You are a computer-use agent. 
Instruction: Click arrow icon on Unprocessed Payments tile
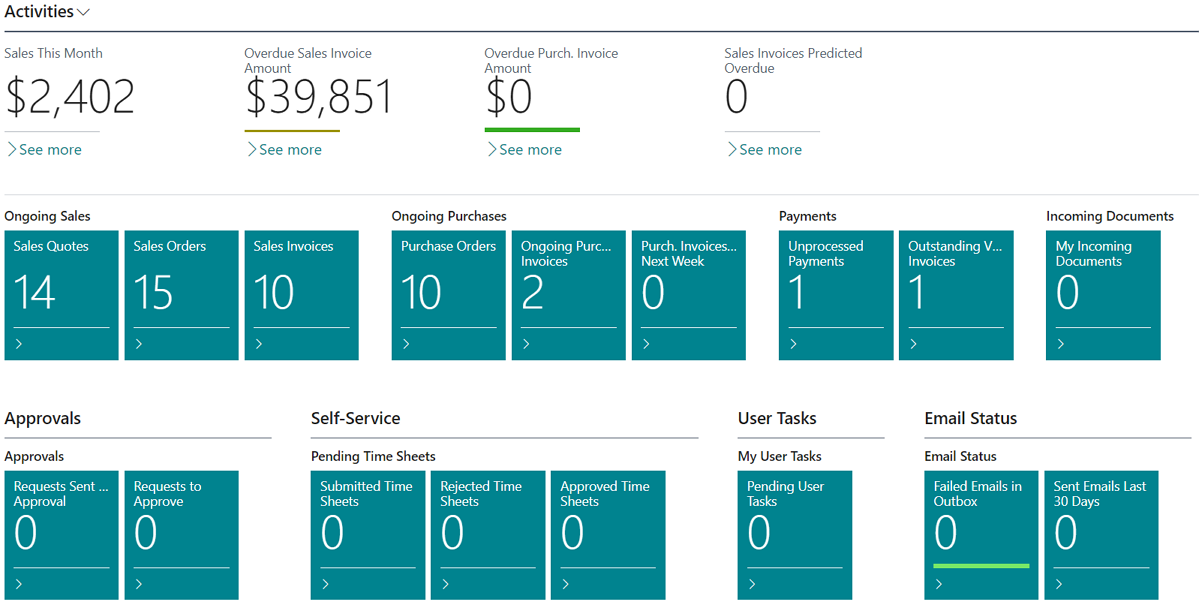(x=793, y=344)
